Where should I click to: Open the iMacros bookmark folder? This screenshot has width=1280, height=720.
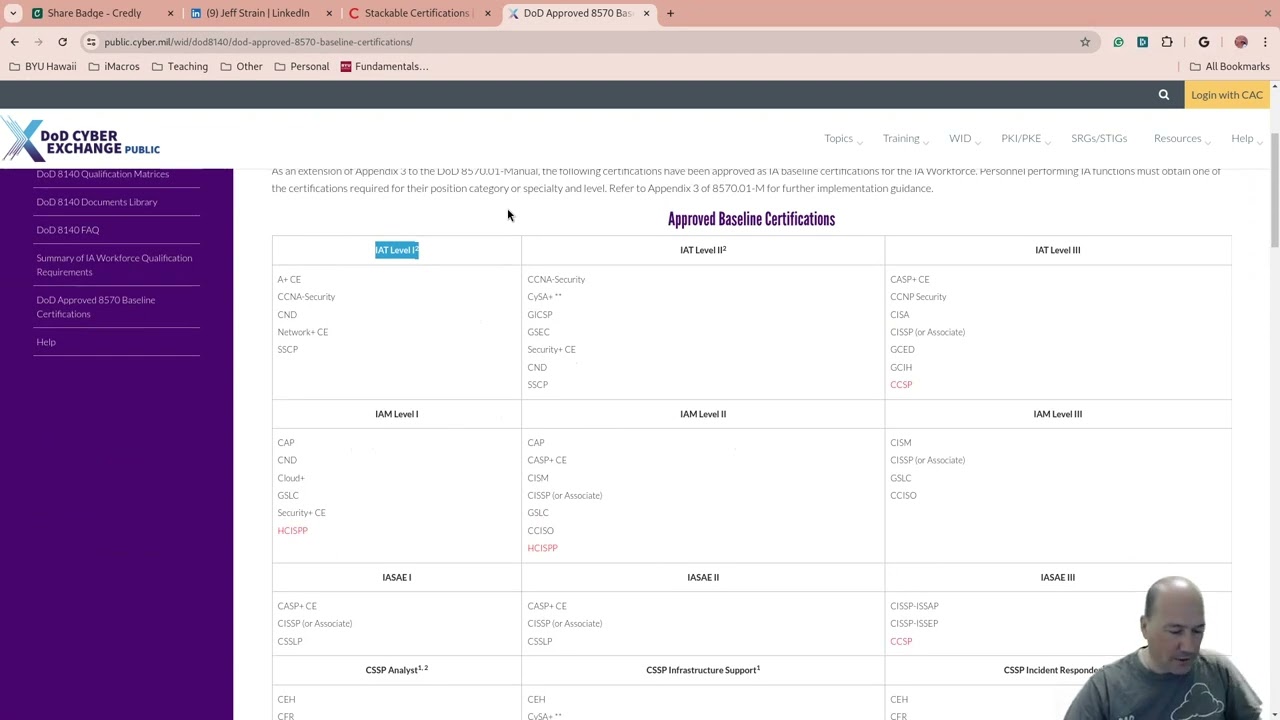click(114, 66)
